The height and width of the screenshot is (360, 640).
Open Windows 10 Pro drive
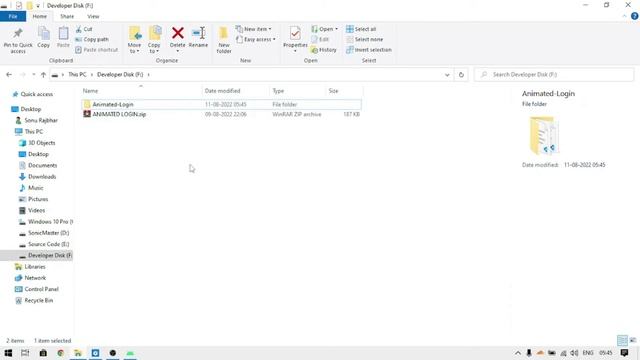(x=46, y=222)
